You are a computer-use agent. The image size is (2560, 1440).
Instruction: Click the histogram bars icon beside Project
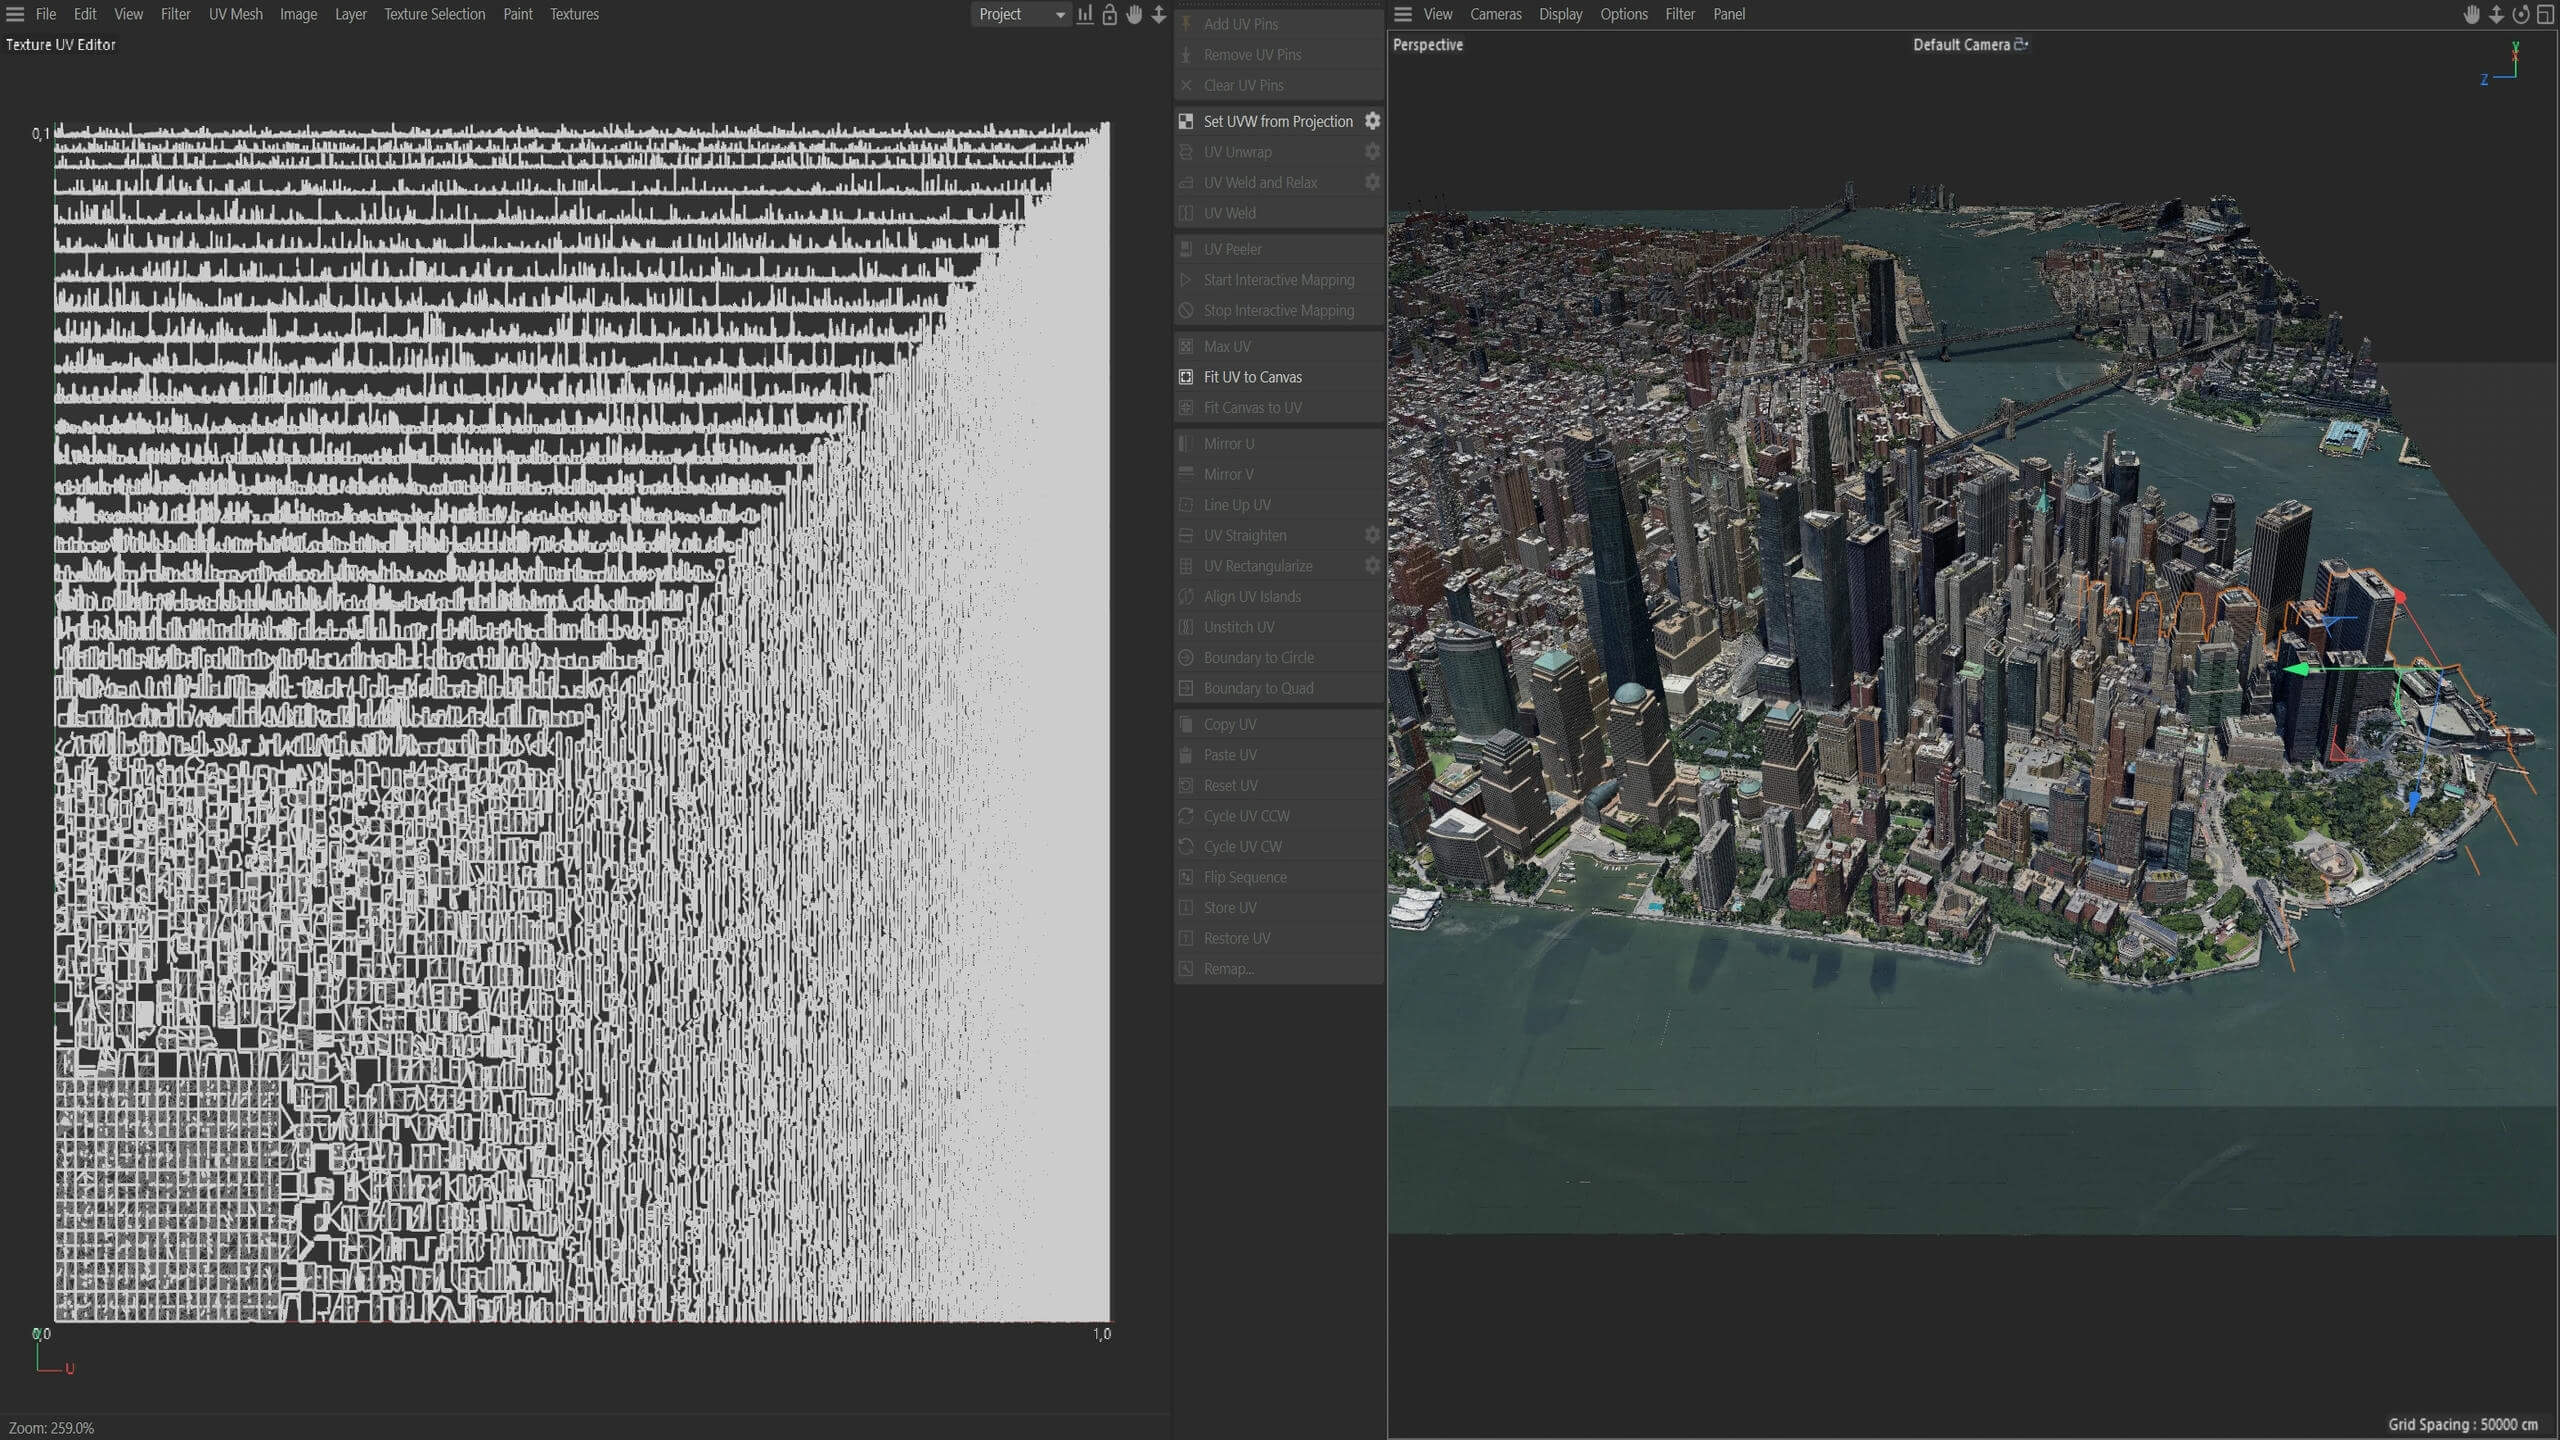pos(1085,14)
